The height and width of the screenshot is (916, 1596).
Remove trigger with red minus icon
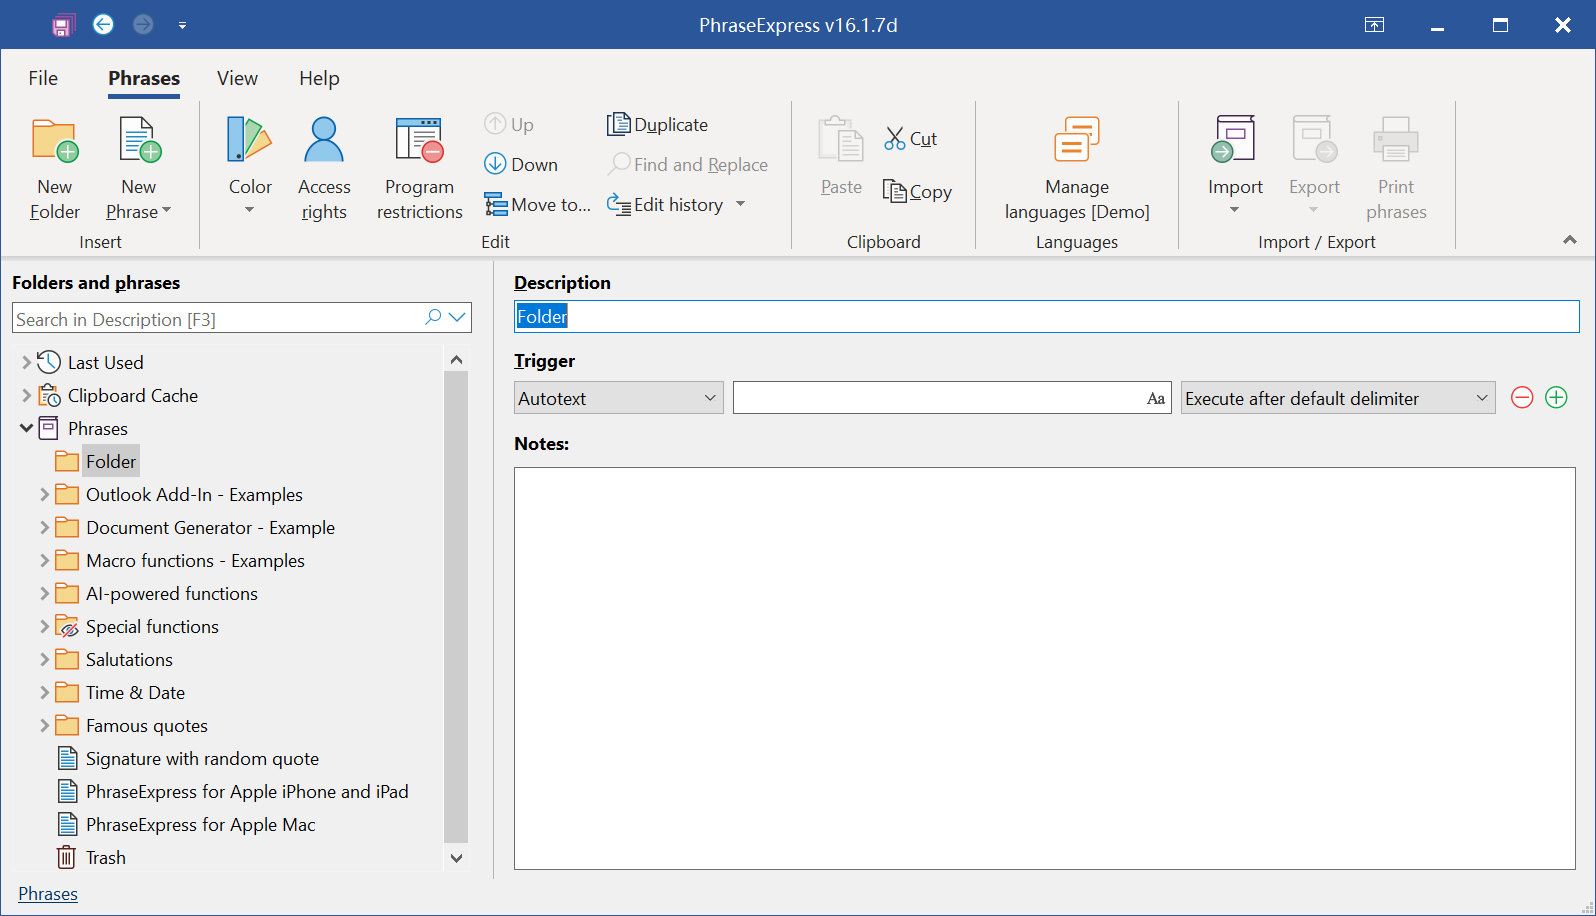[x=1522, y=398]
